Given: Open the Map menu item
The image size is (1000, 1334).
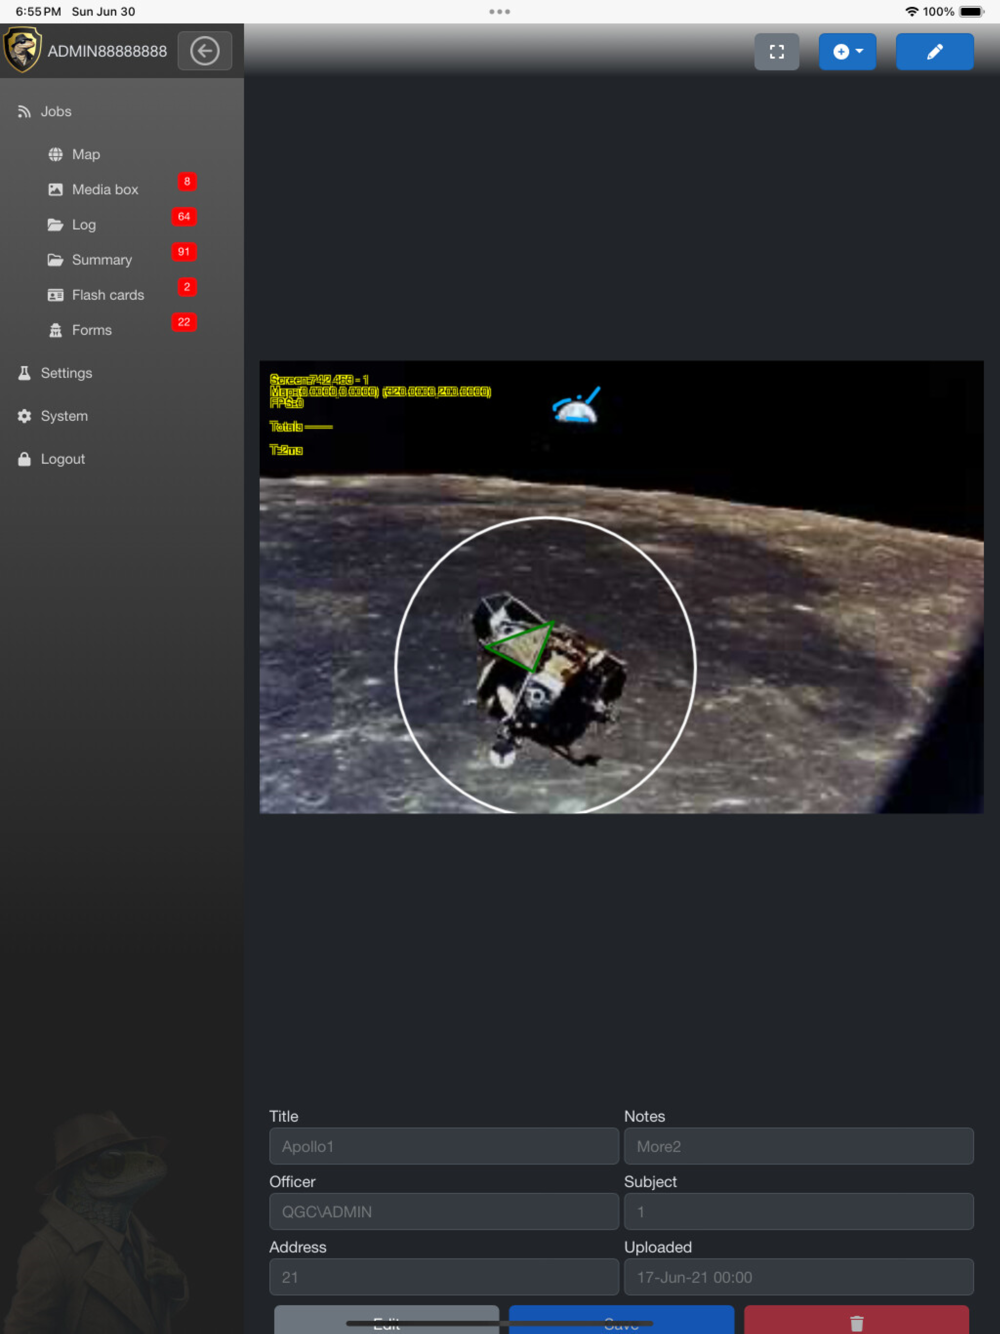Looking at the screenshot, I should [86, 155].
